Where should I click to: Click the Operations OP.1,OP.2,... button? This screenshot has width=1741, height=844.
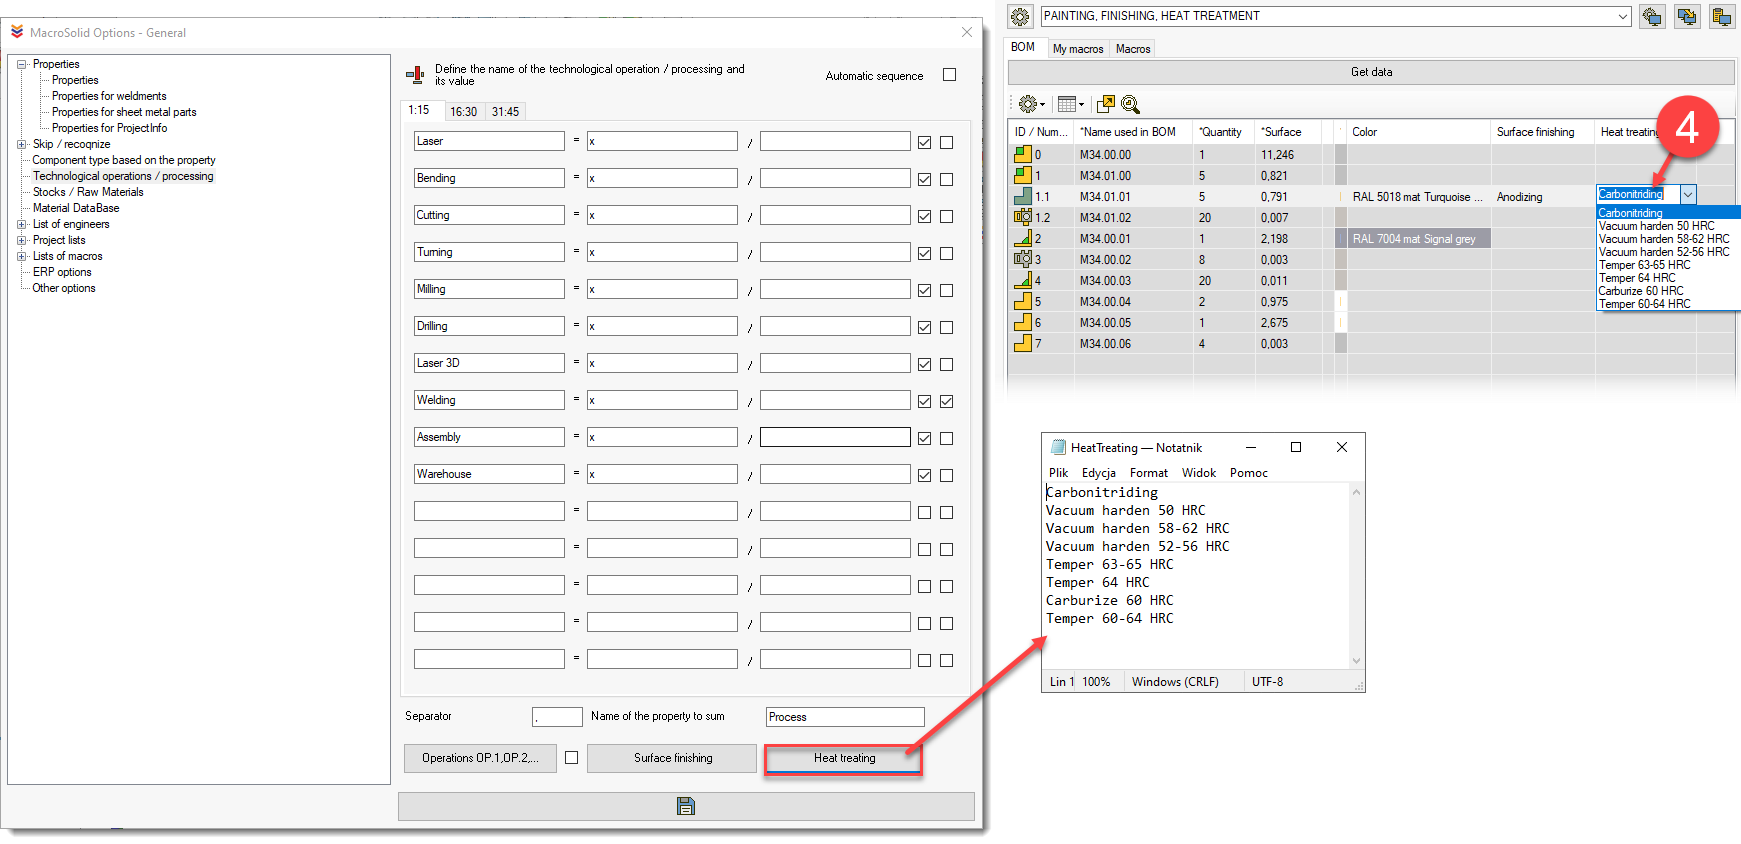[x=480, y=758]
